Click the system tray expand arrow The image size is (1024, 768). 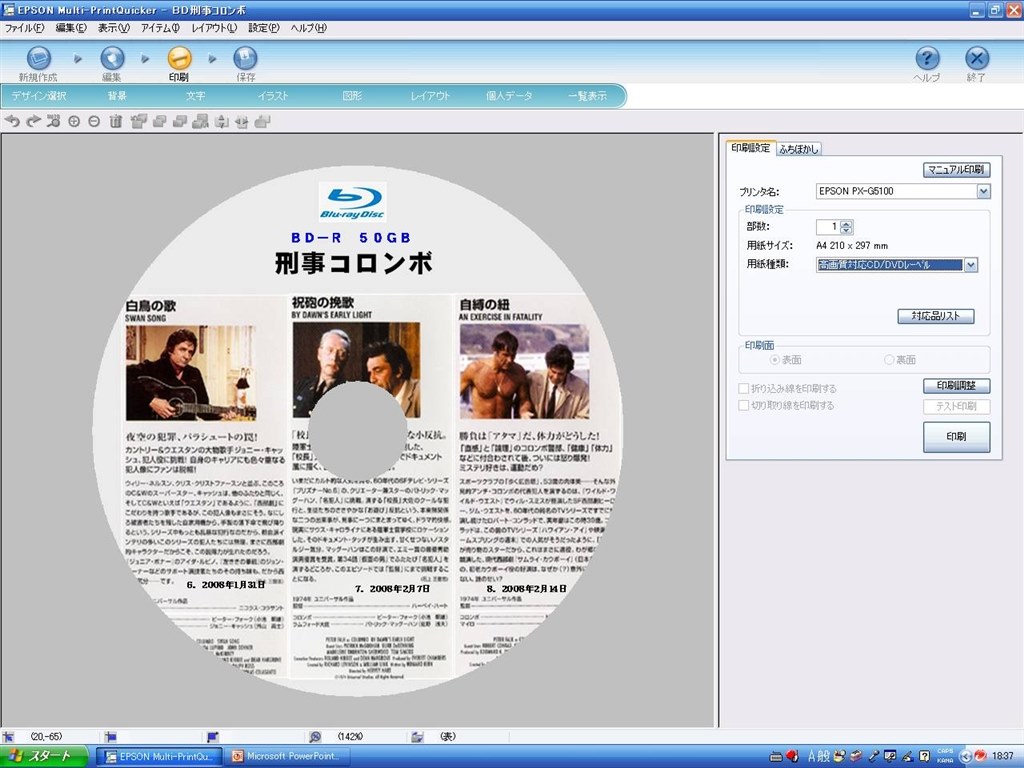click(x=966, y=756)
